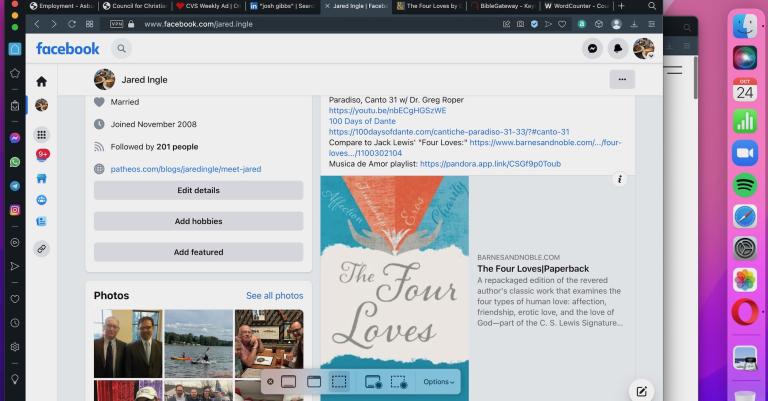
Task: Click the browser snapshot camera icon
Action: coord(520,24)
